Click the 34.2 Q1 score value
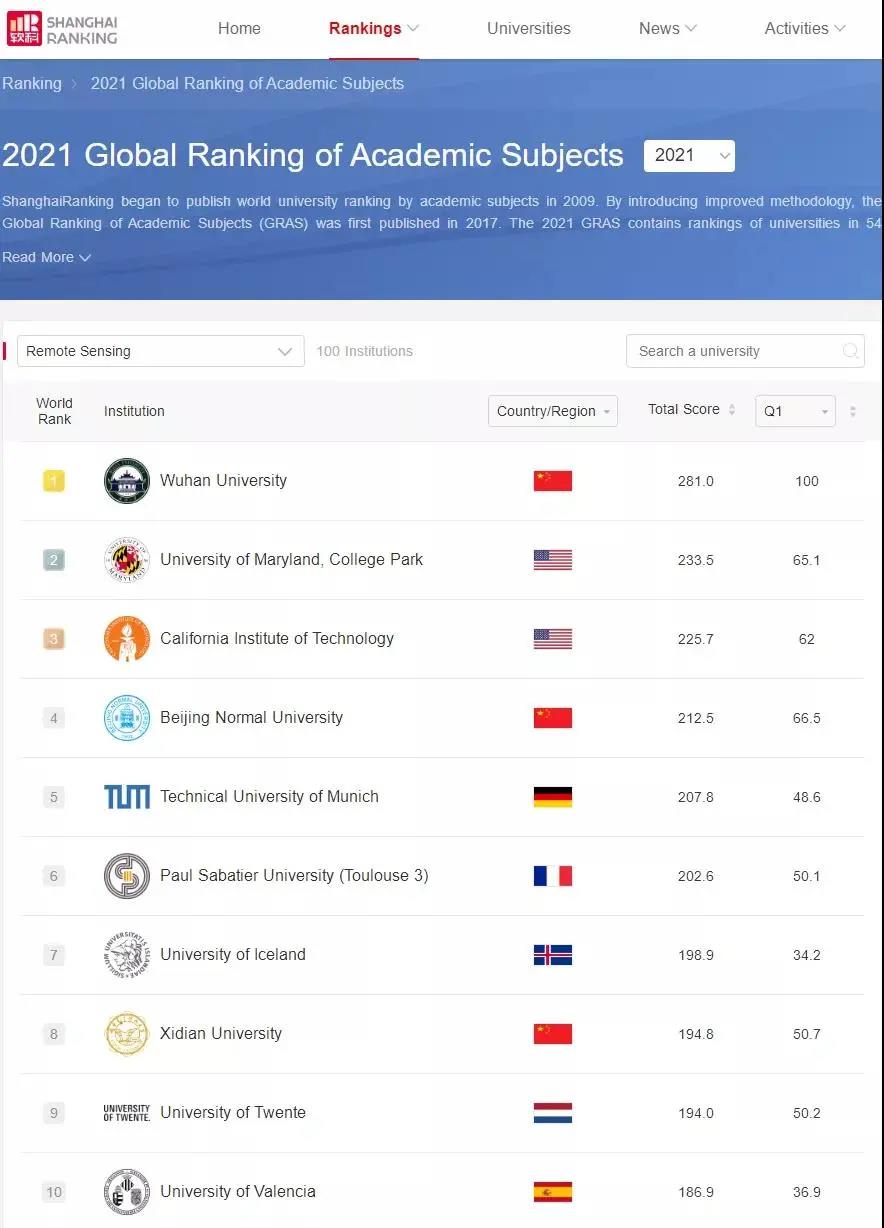Image resolution: width=884 pixels, height=1228 pixels. coord(807,955)
